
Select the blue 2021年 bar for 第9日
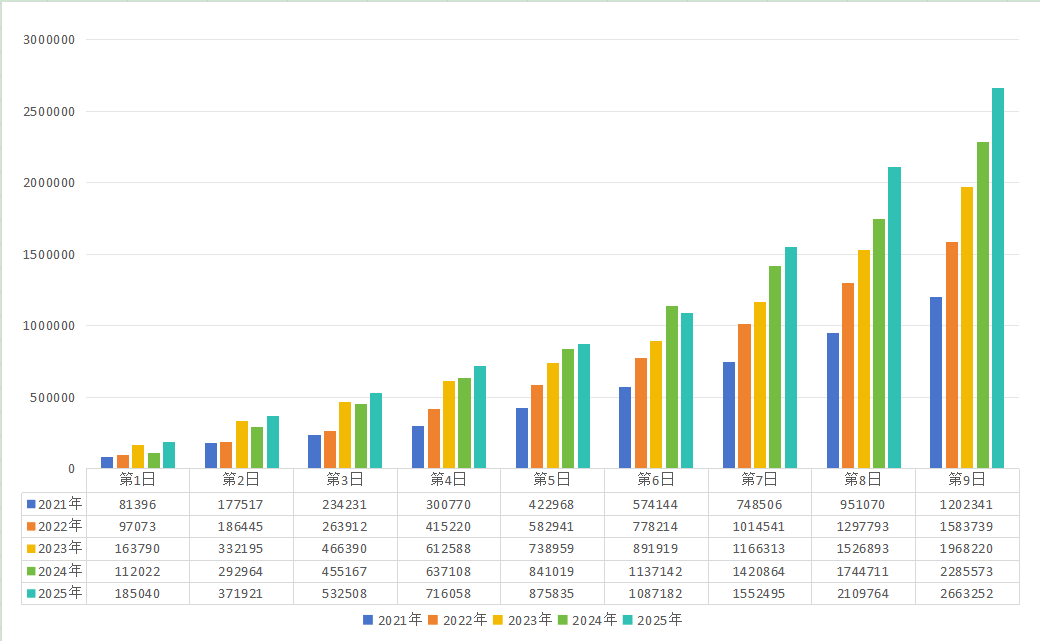click(x=936, y=383)
